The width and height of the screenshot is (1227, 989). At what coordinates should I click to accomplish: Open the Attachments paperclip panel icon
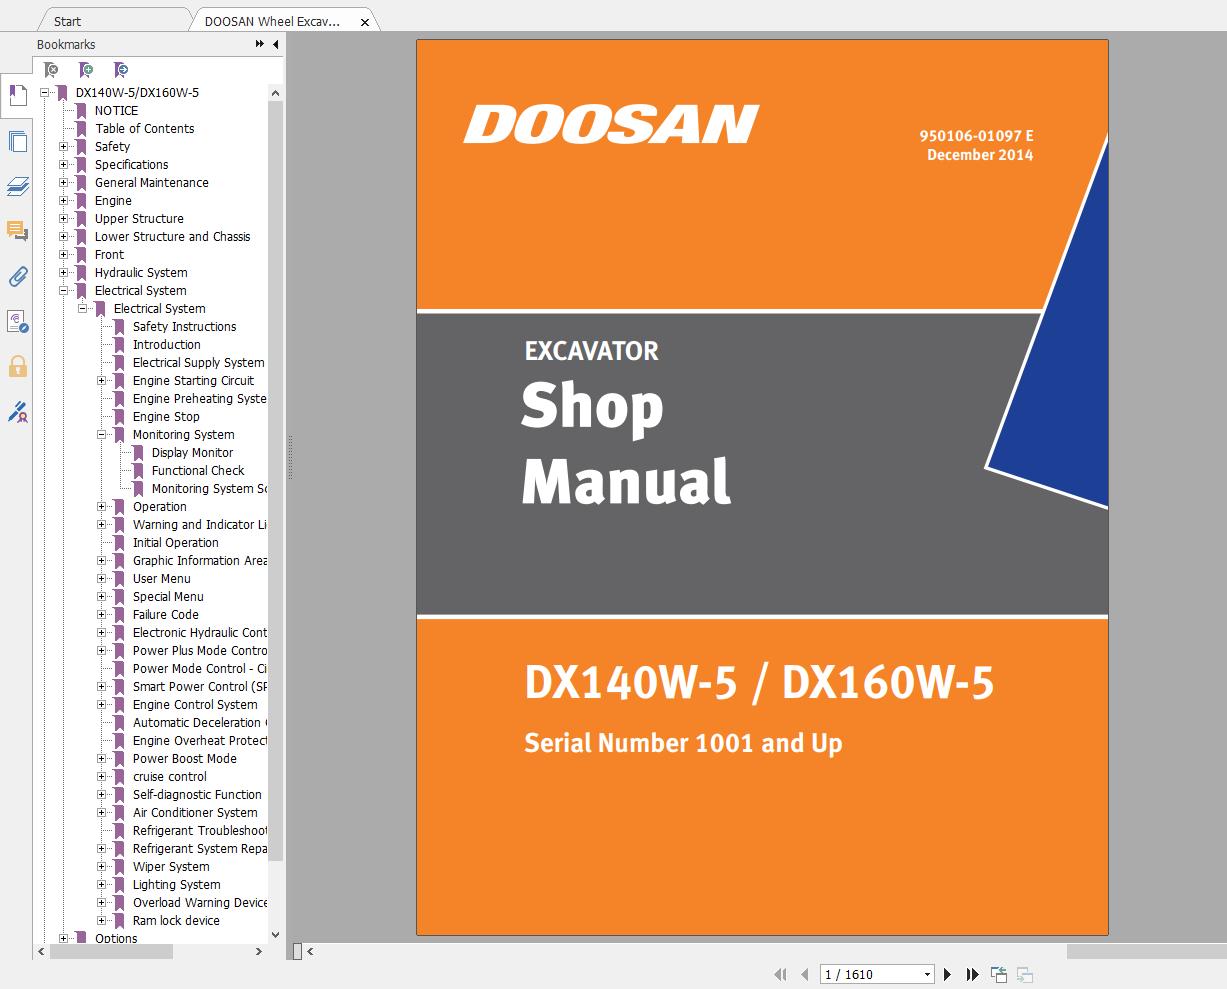[17, 276]
